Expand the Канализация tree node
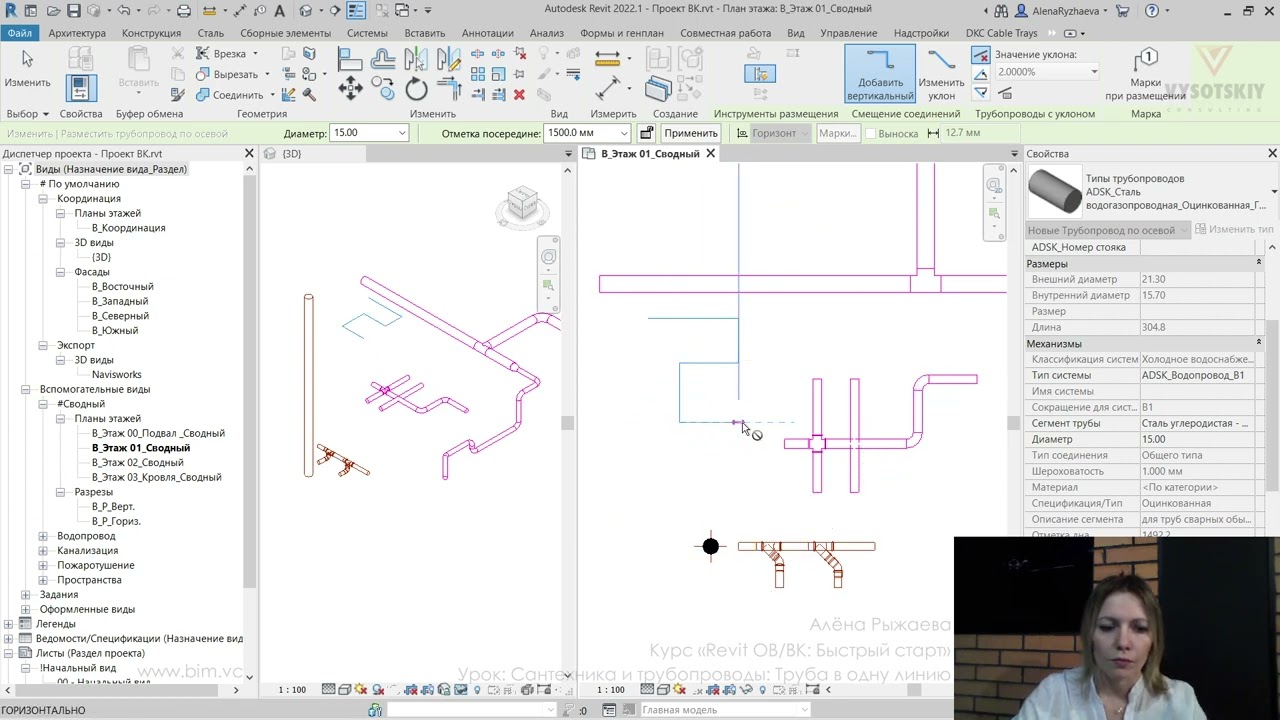 coord(43,551)
